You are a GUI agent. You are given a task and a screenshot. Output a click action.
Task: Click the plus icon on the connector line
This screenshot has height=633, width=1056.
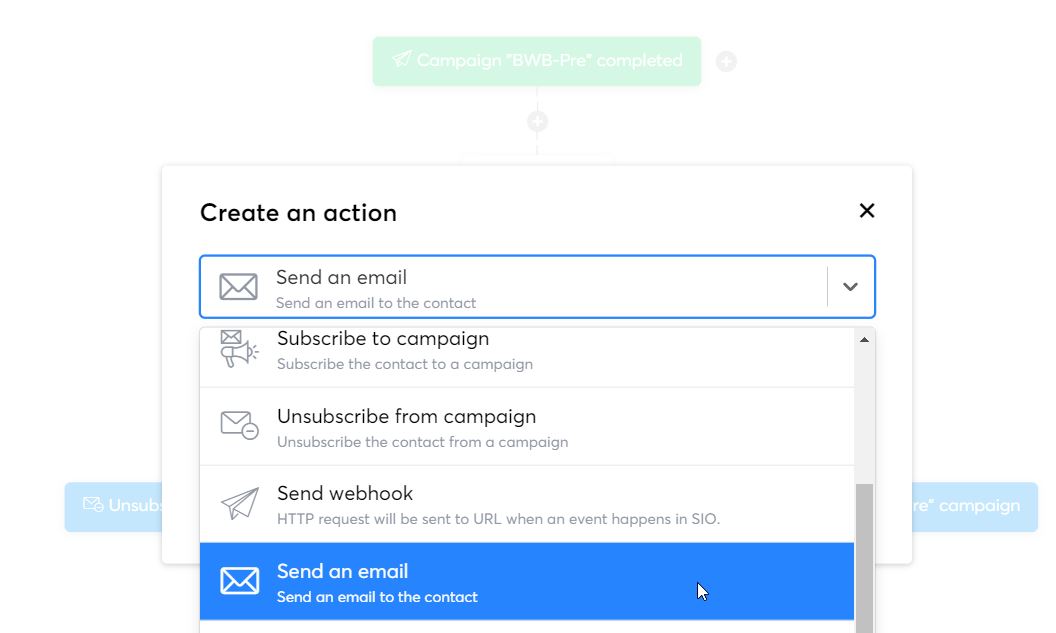pos(537,121)
